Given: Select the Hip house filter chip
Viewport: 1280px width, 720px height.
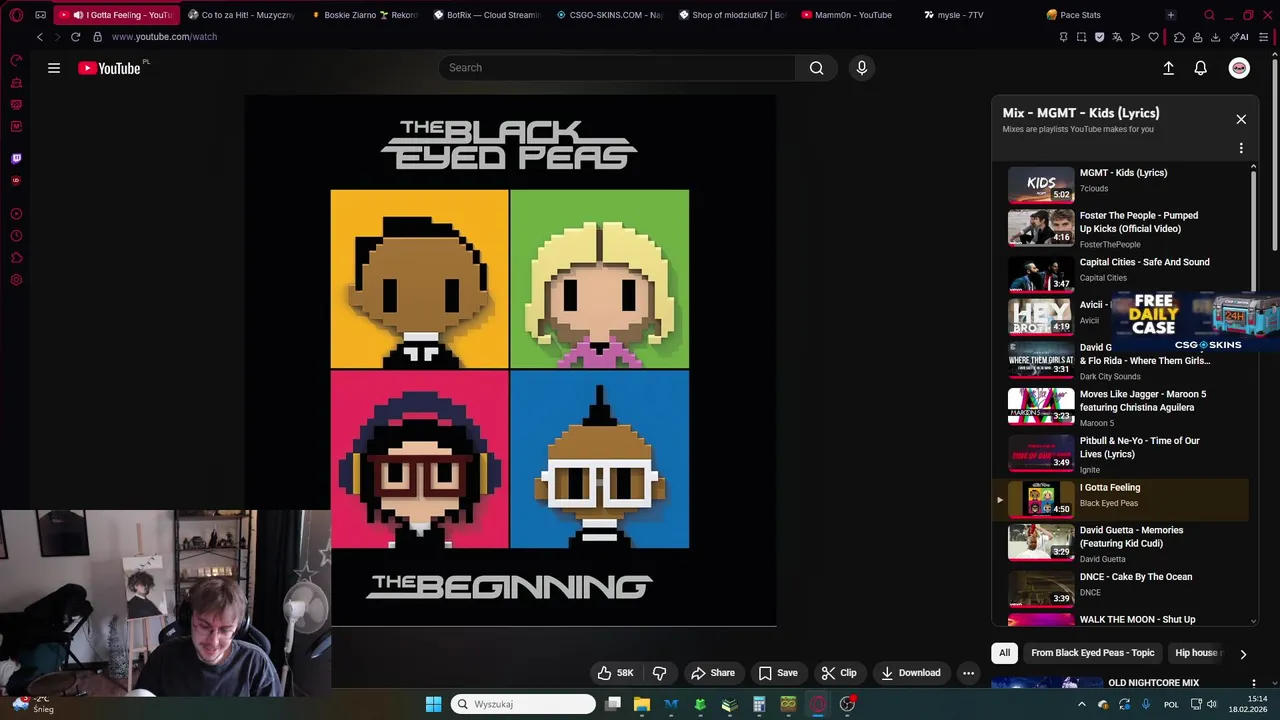Looking at the screenshot, I should point(1197,653).
